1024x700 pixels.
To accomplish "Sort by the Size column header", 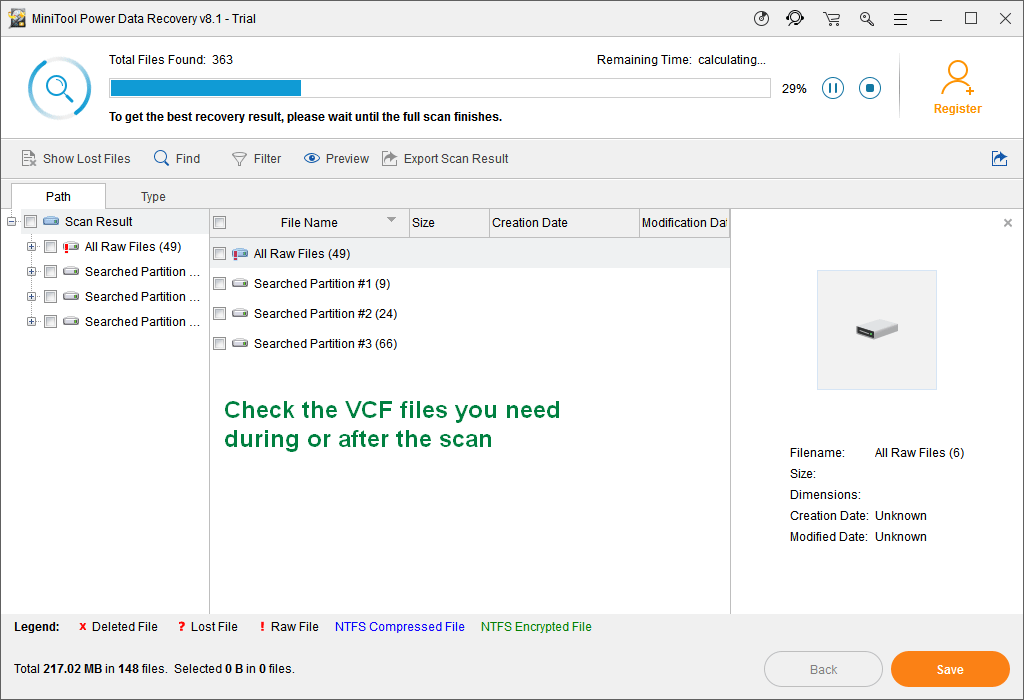I will click(x=449, y=223).
